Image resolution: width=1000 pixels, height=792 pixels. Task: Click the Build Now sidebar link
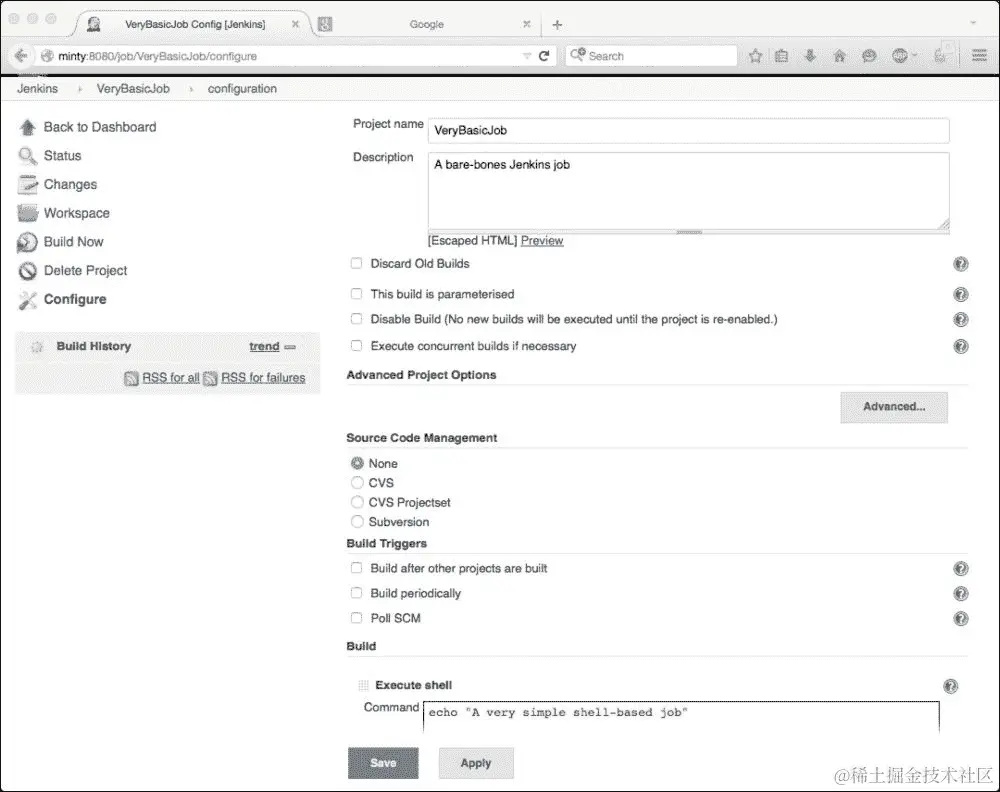pos(73,242)
